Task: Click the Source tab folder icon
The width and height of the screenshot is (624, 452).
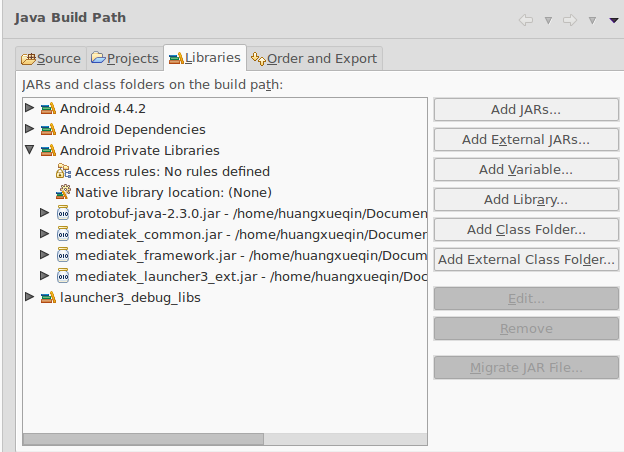Action: pos(29,59)
